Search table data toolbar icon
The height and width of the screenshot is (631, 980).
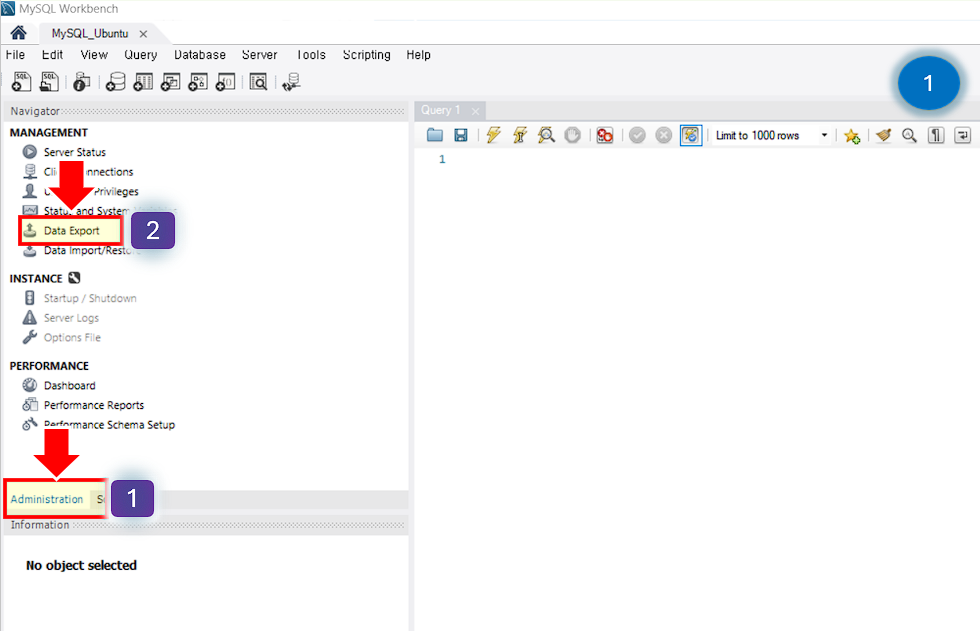click(258, 82)
